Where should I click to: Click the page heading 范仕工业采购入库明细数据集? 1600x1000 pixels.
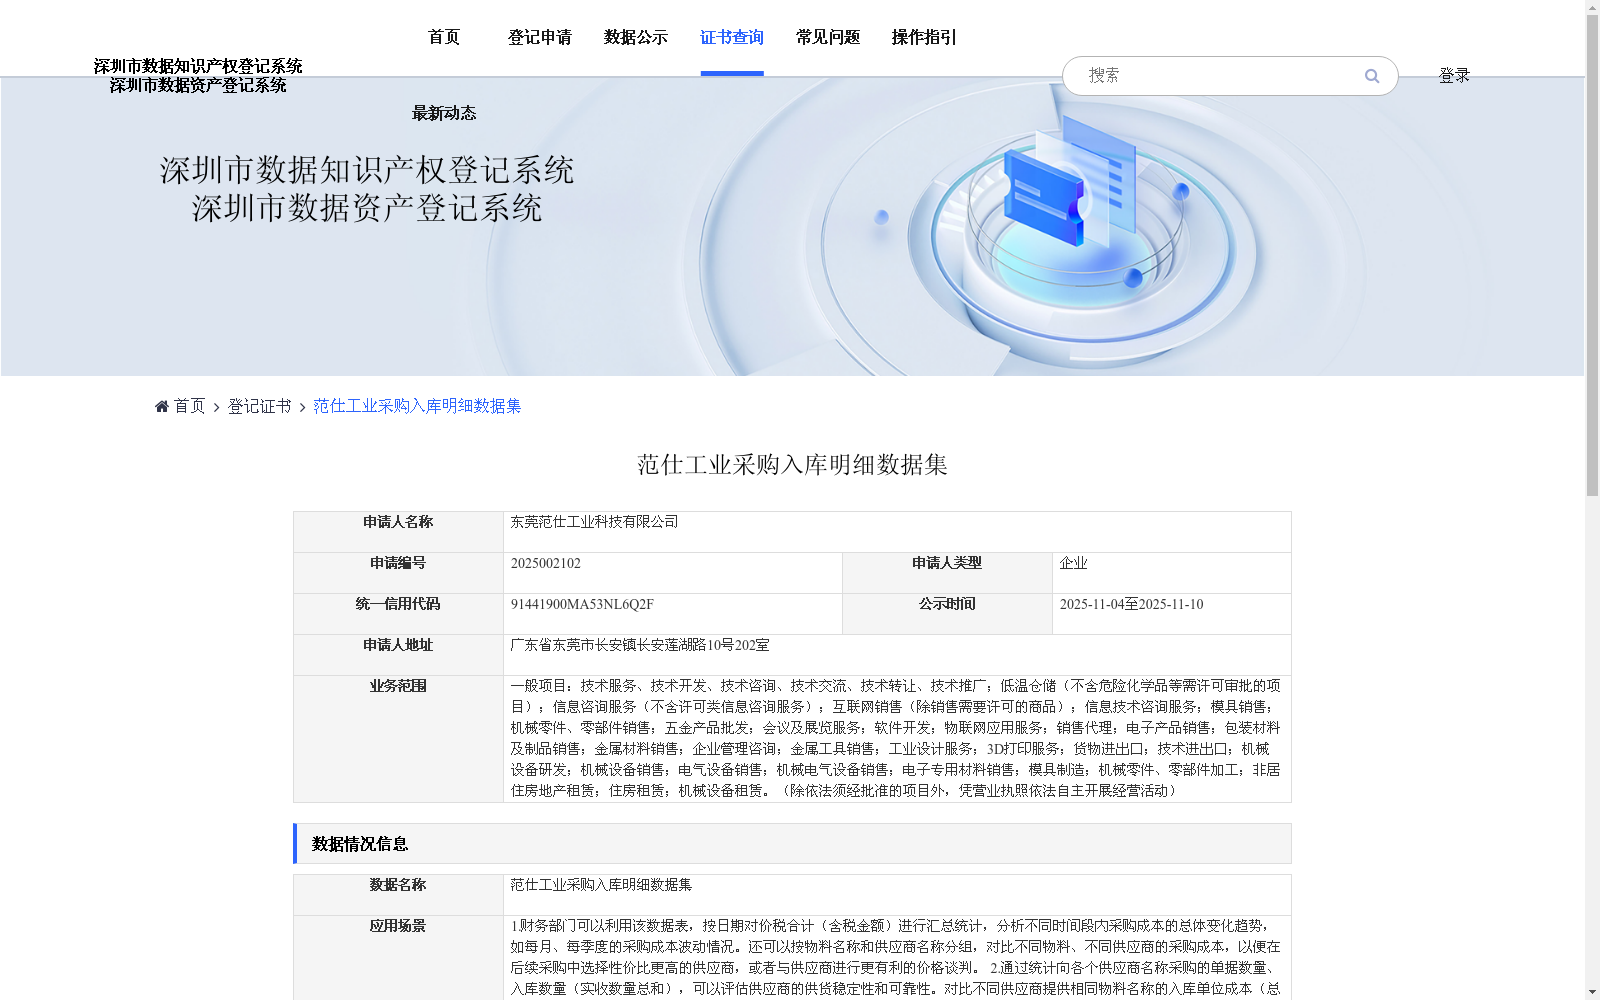coord(792,465)
